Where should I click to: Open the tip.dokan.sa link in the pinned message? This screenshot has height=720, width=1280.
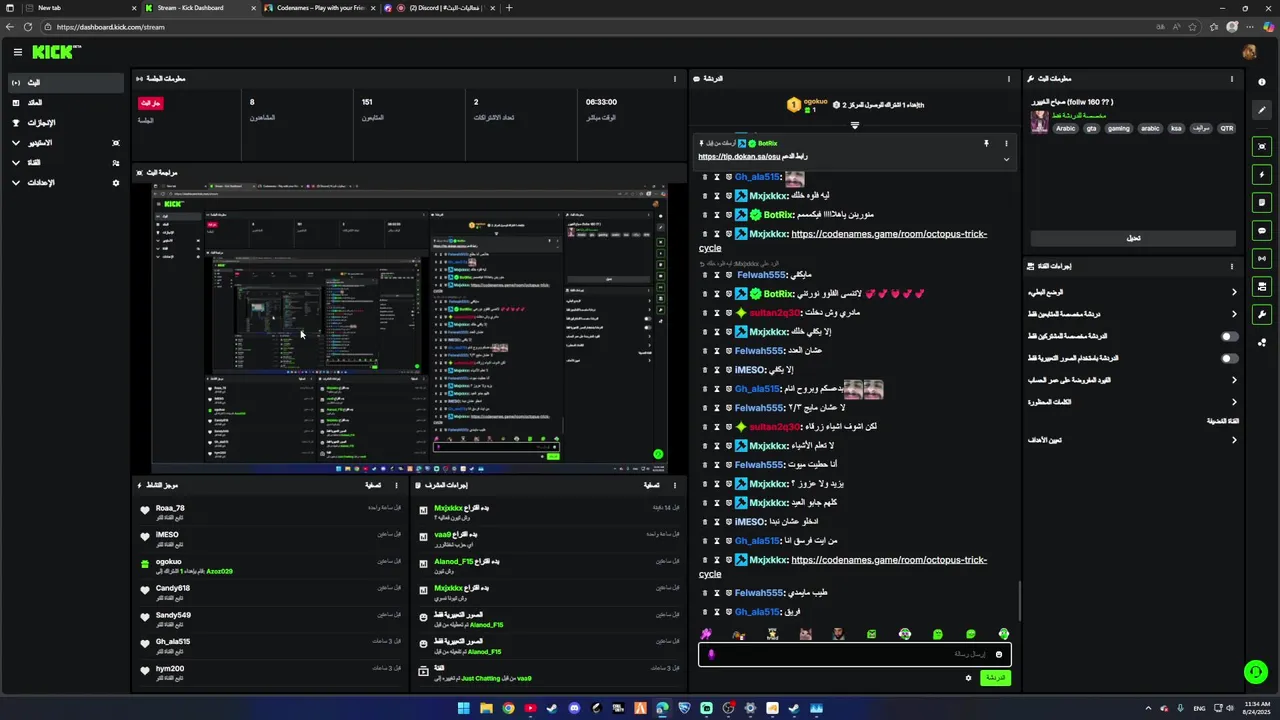pyautogui.click(x=739, y=157)
